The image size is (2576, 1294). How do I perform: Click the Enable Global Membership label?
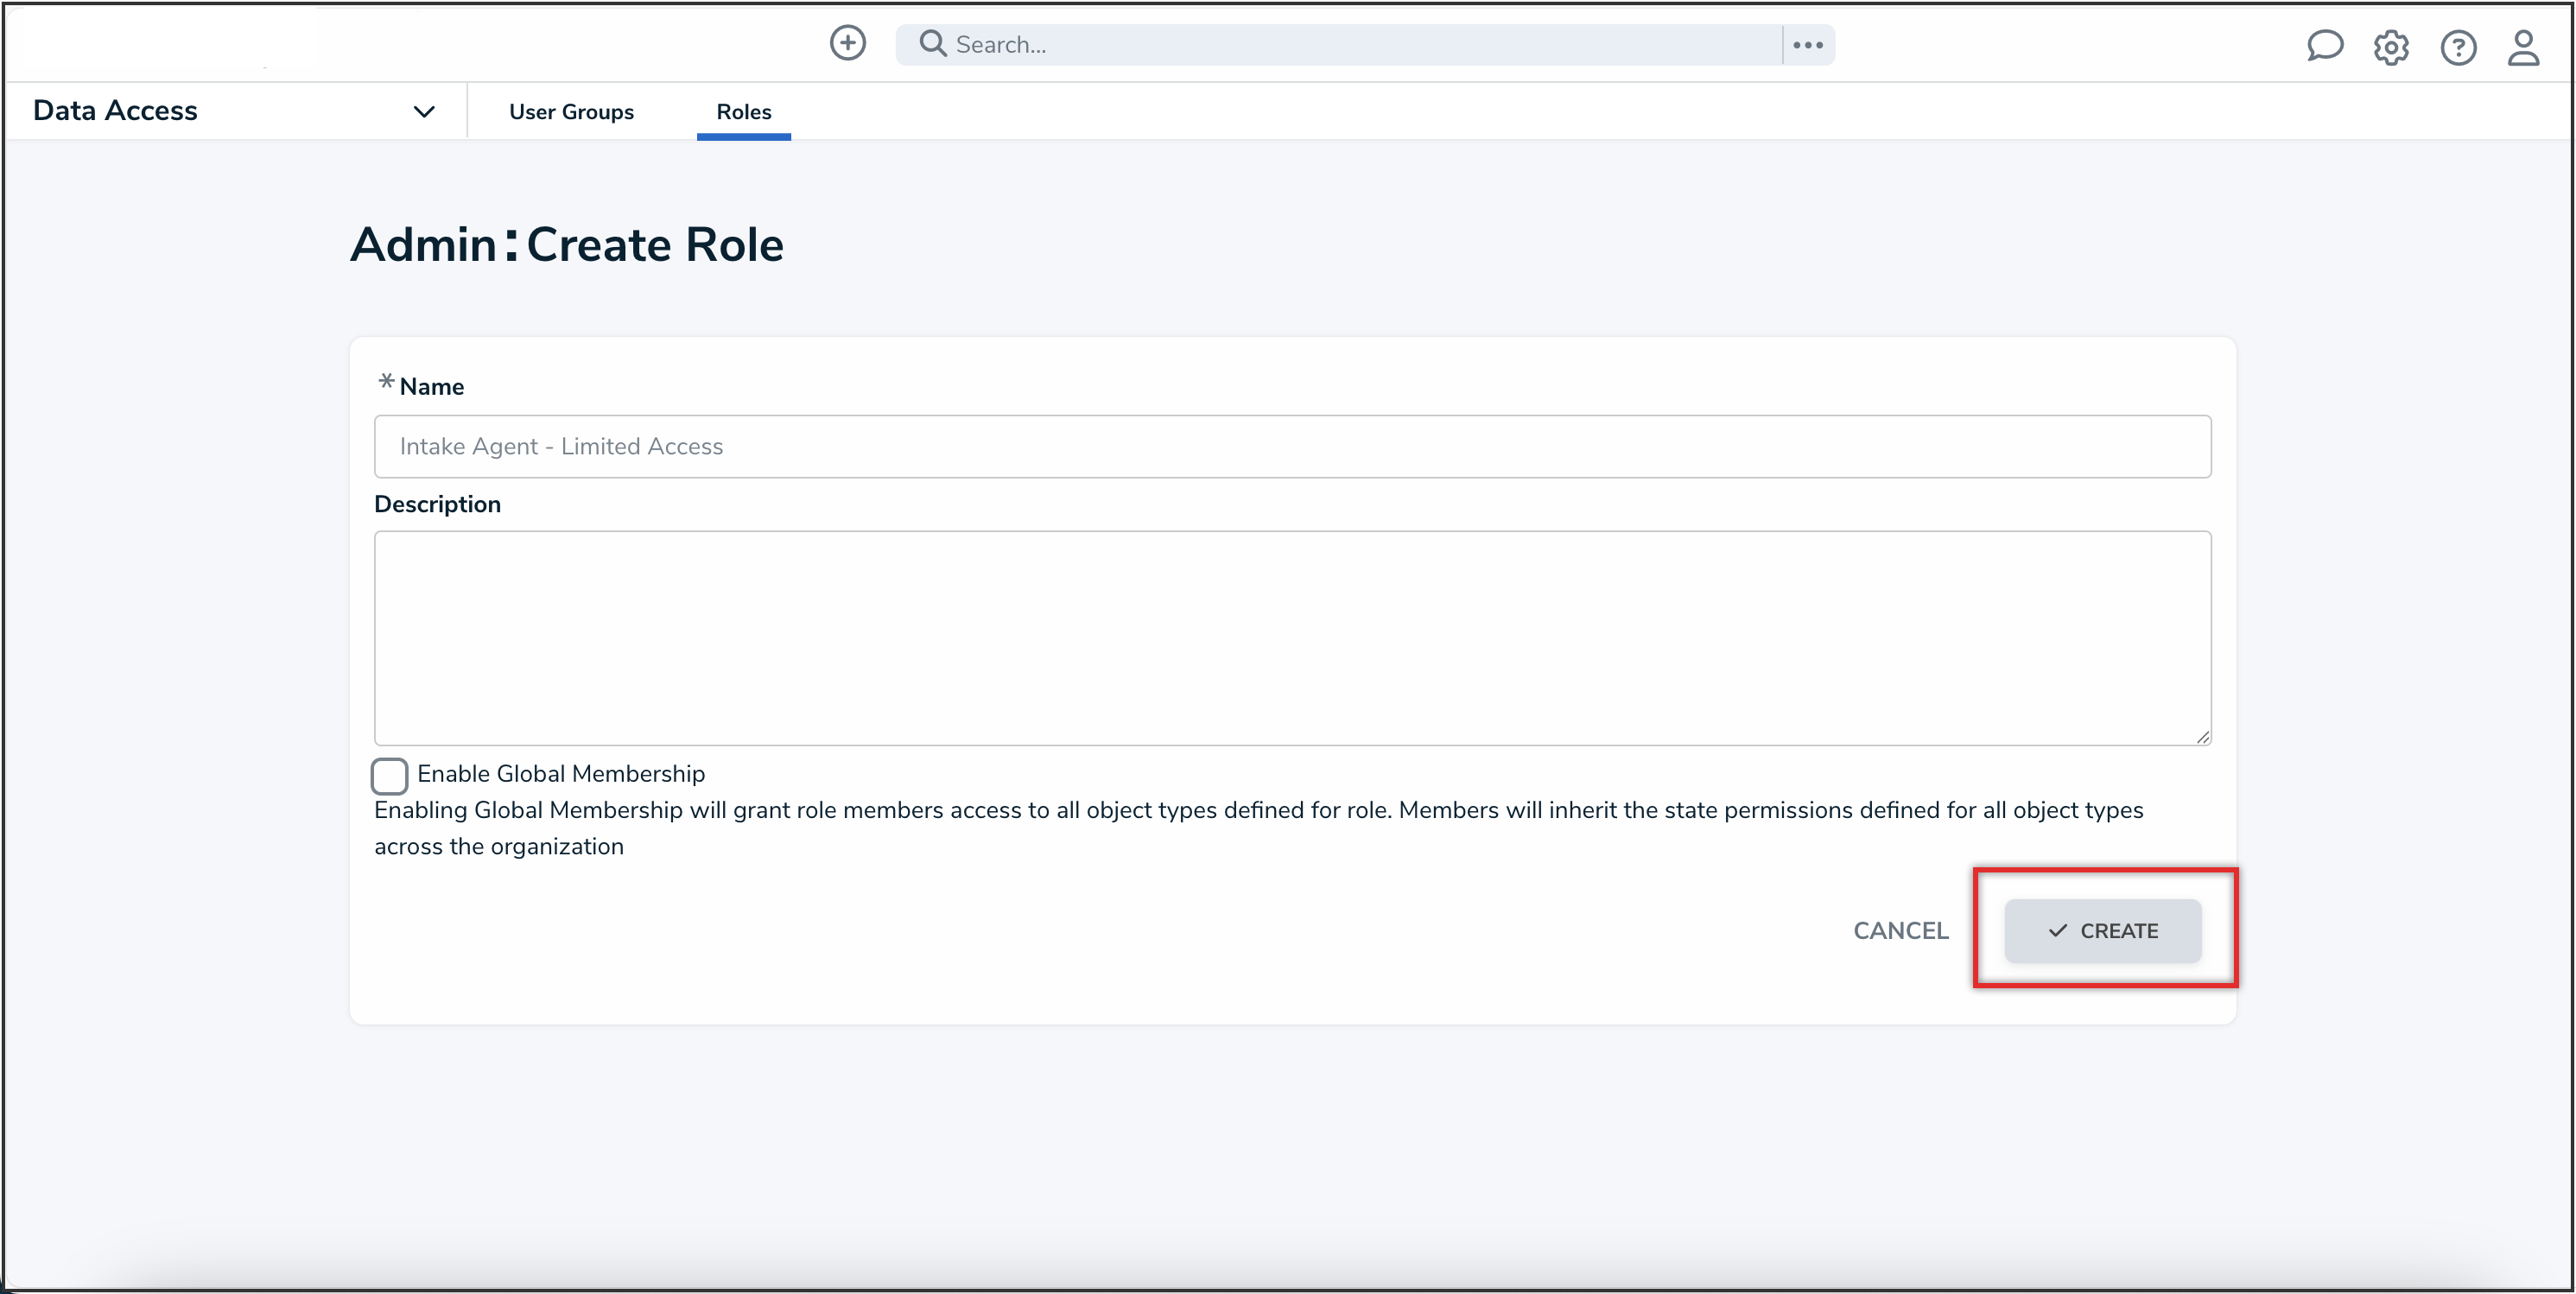pyautogui.click(x=560, y=774)
